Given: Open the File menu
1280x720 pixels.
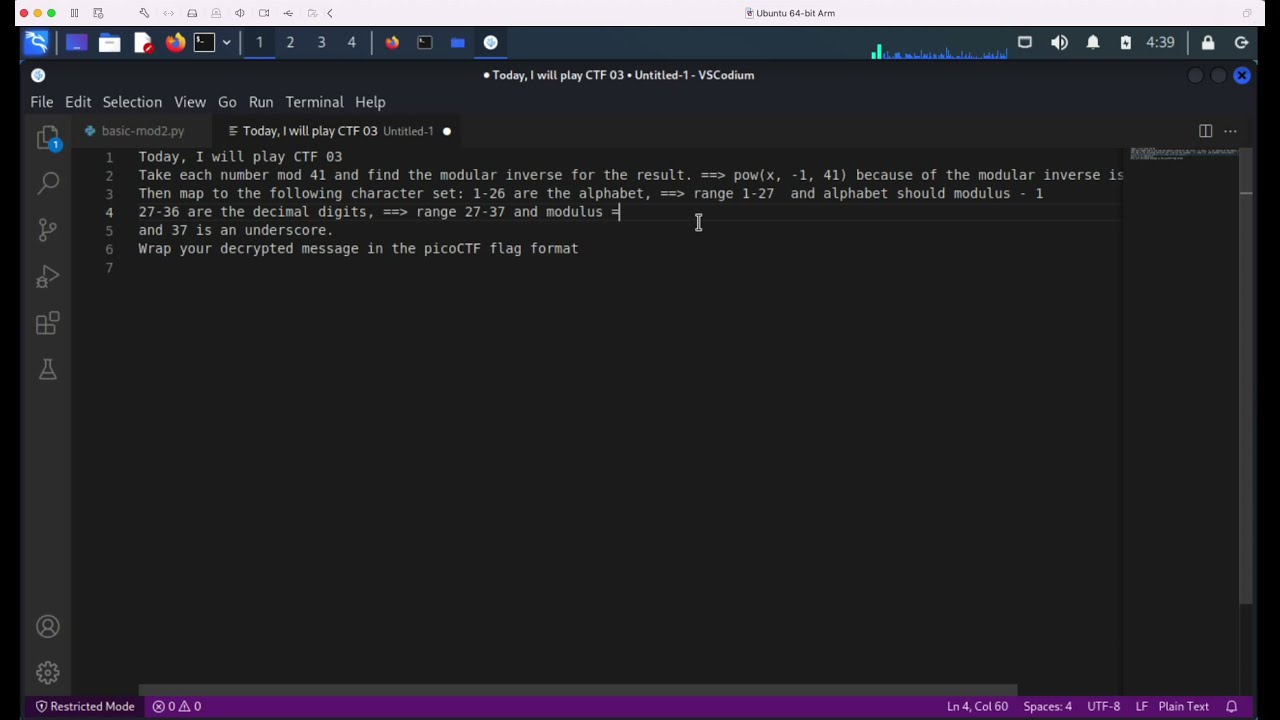Looking at the screenshot, I should click(x=42, y=102).
